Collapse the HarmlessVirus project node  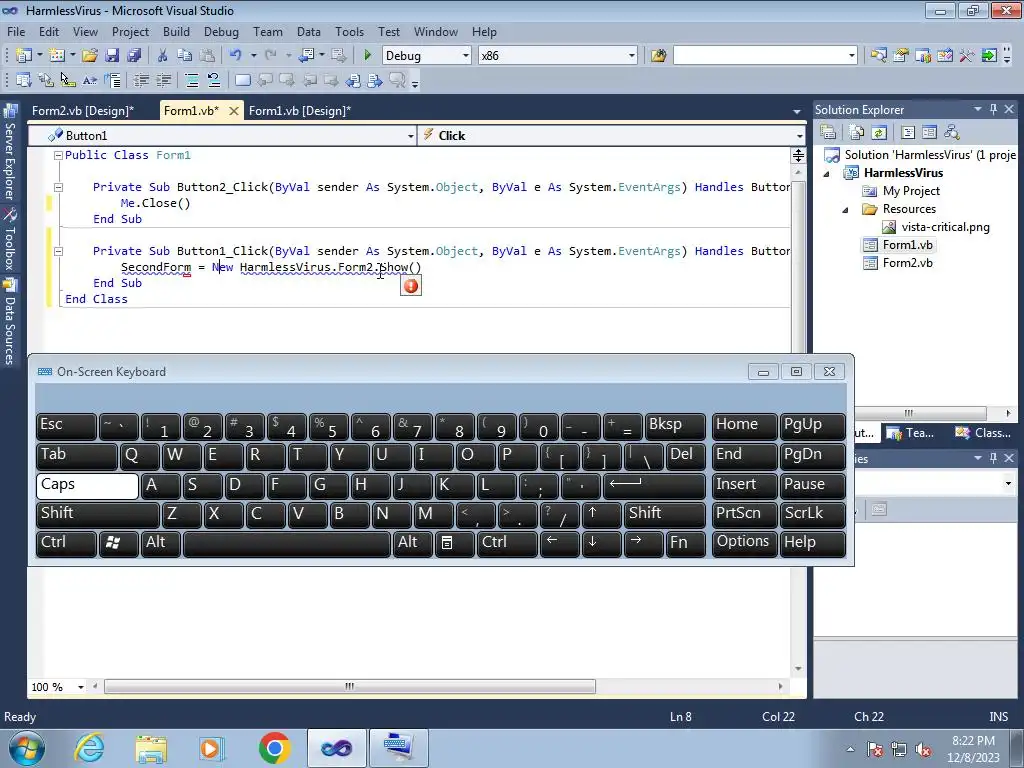pyautogui.click(x=826, y=174)
